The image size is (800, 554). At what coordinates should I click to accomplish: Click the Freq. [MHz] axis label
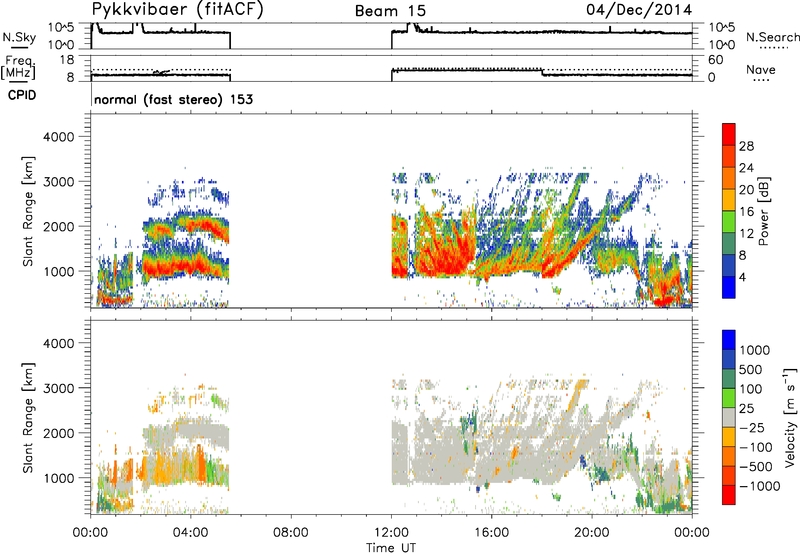click(19, 67)
